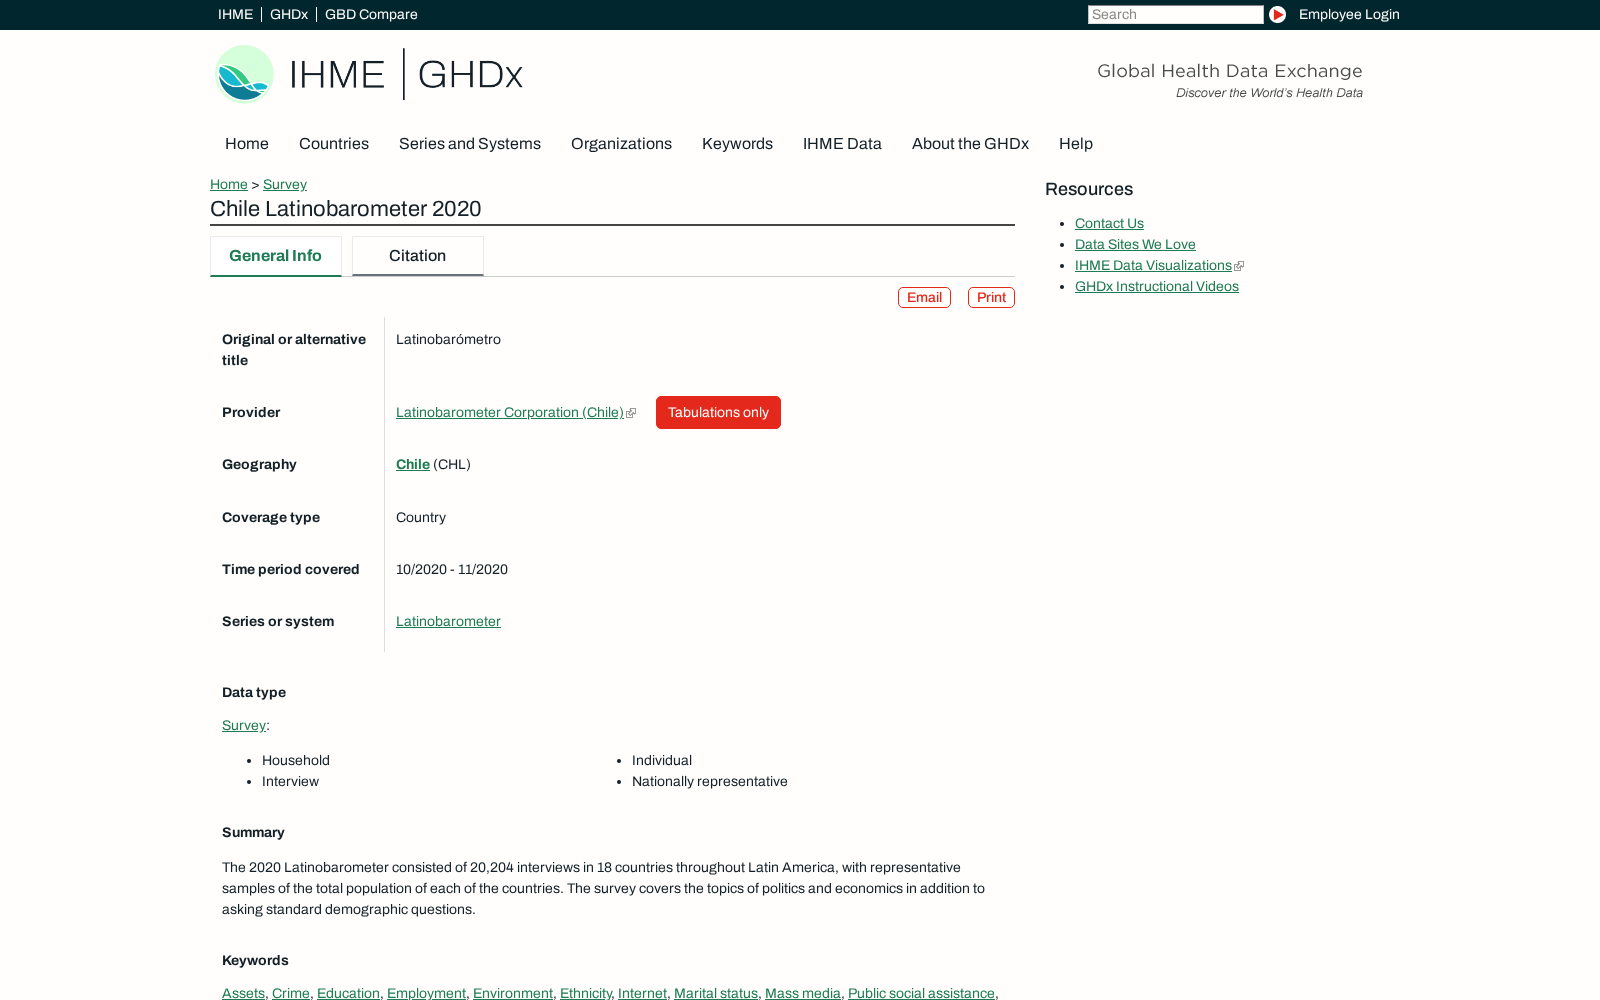The height and width of the screenshot is (1000, 1600).
Task: Open GBD Compare link in top bar
Action: coord(371,14)
